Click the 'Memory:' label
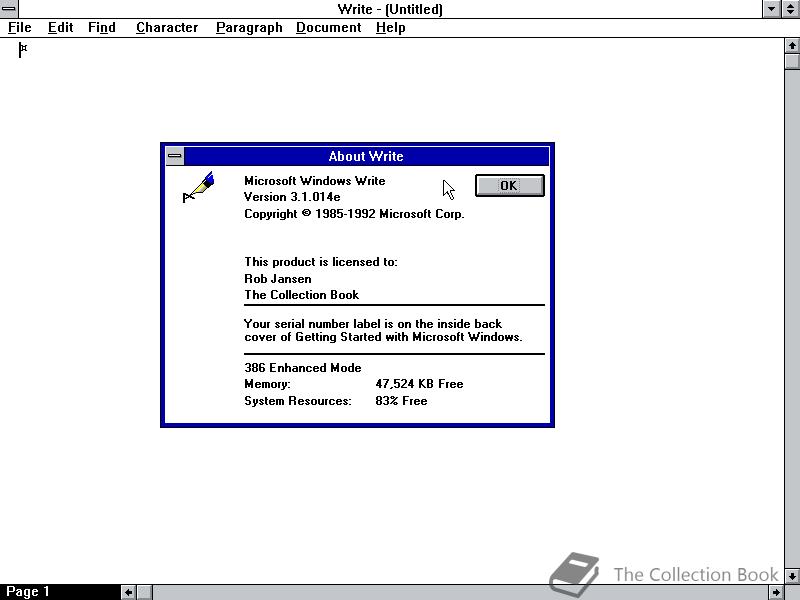Viewport: 800px width, 600px height. tap(267, 384)
